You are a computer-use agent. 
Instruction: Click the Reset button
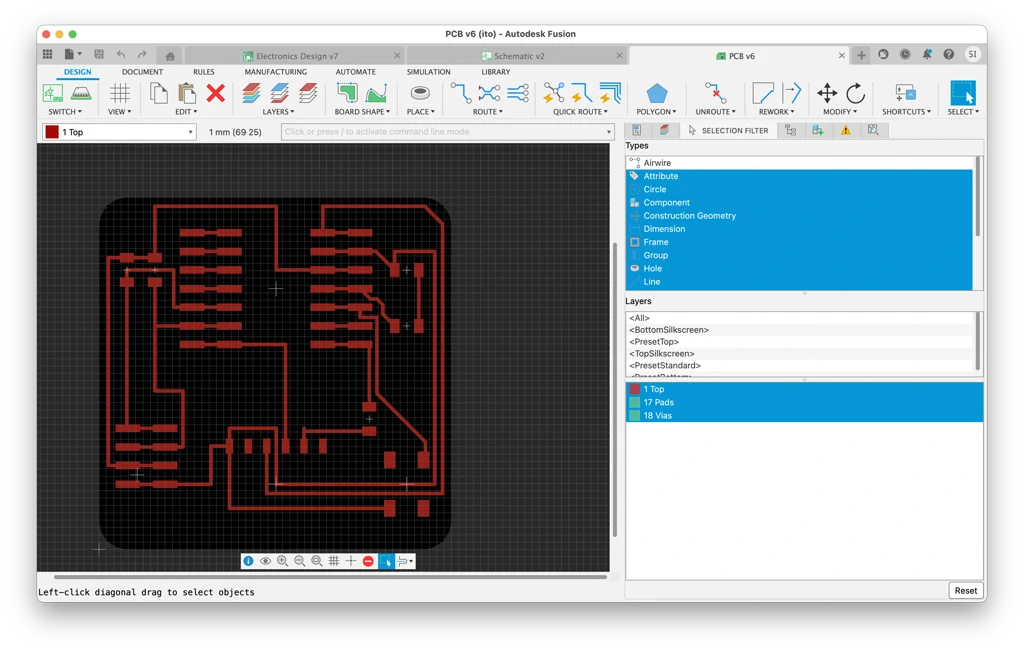pyautogui.click(x=966, y=590)
